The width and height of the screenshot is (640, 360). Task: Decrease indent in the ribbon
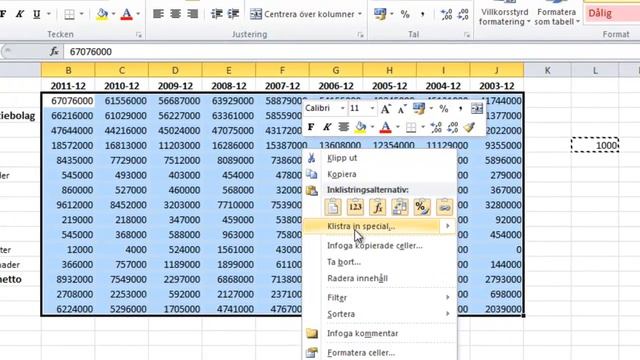click(216, 14)
